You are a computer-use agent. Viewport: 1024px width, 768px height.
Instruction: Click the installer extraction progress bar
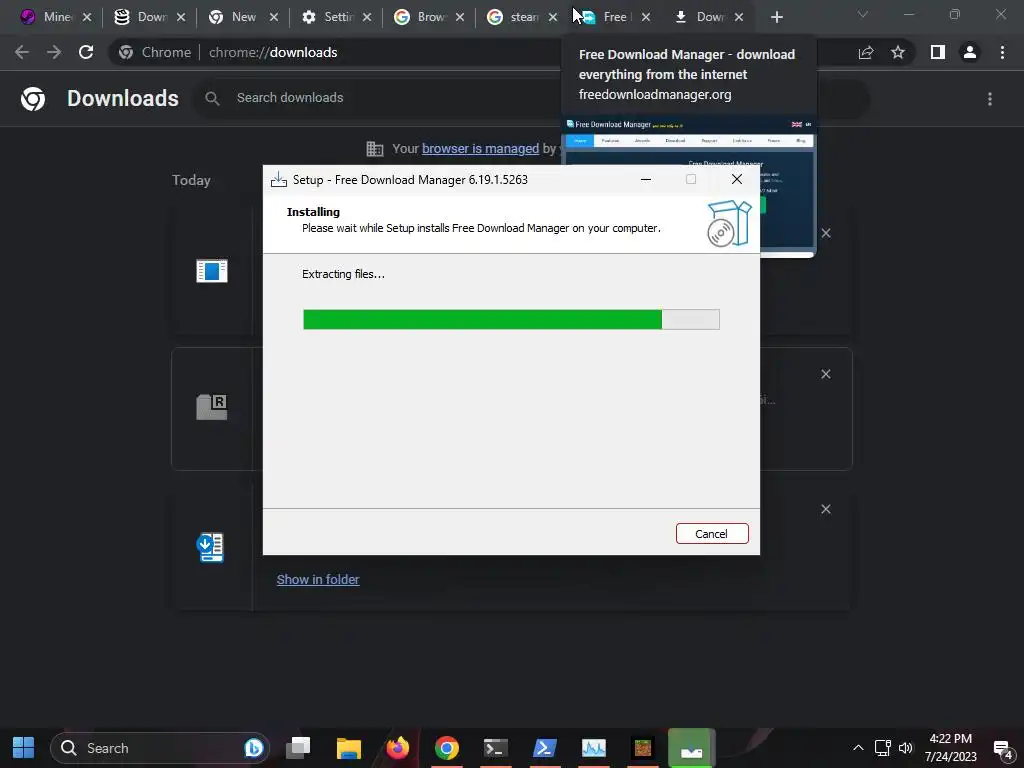pos(511,319)
